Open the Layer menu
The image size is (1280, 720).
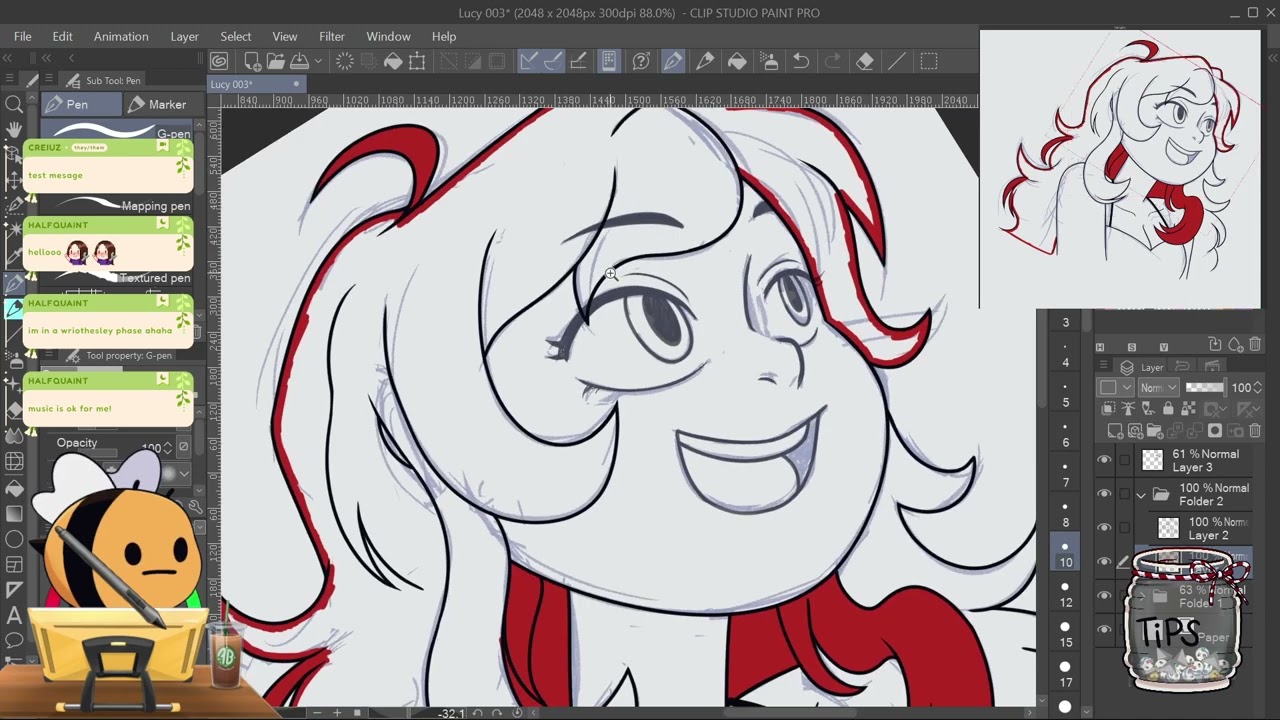tap(184, 36)
